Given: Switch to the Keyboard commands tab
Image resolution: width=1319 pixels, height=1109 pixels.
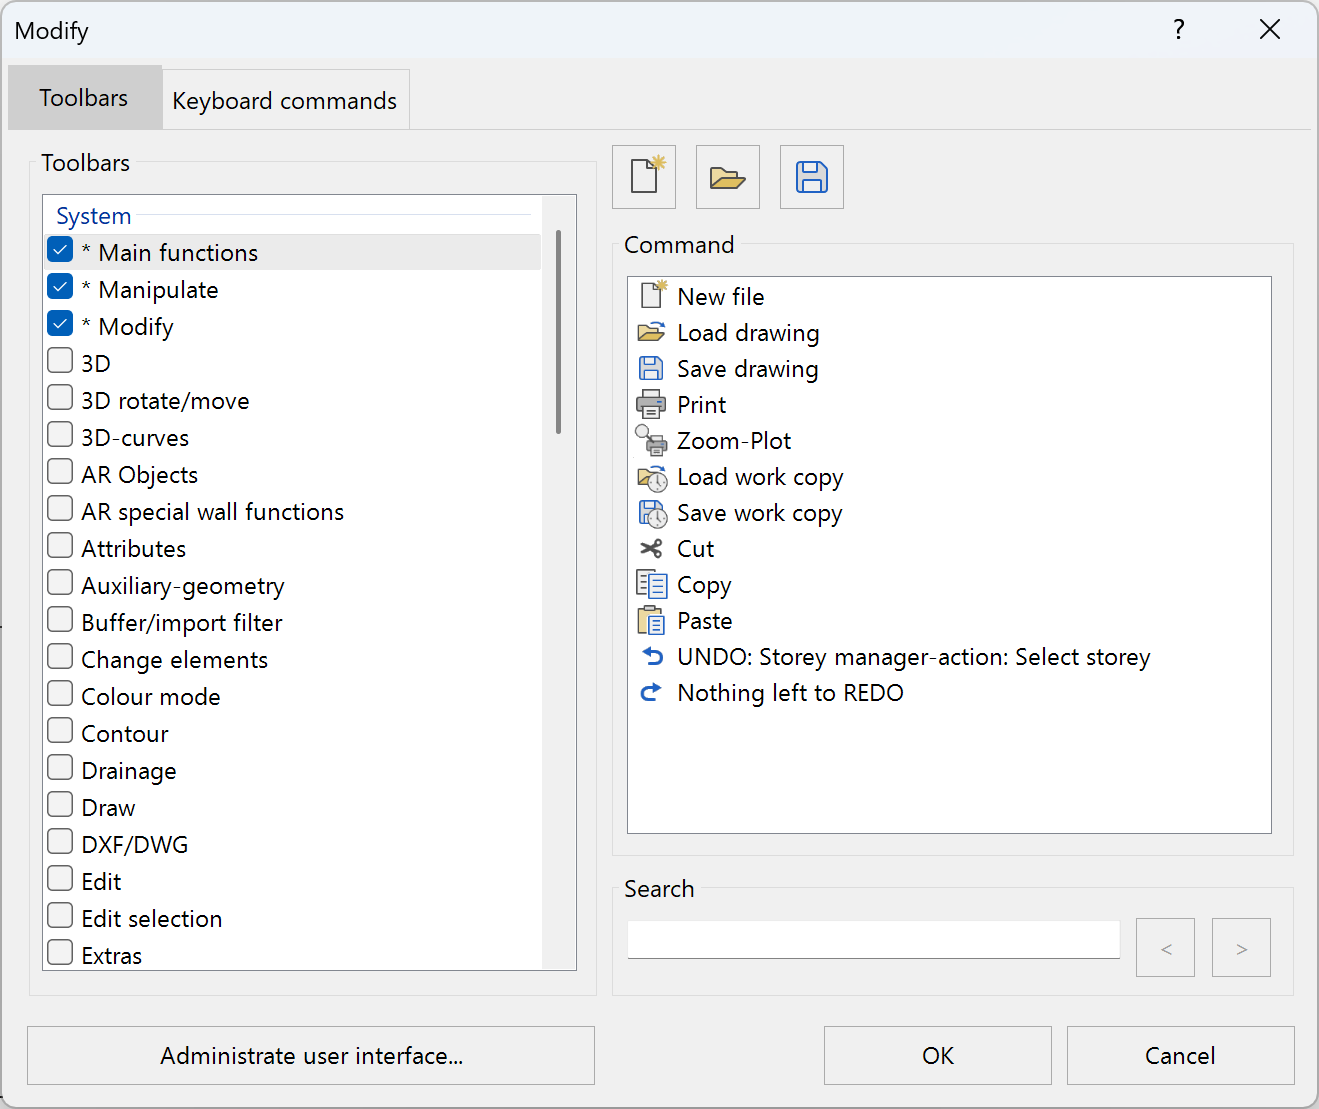Looking at the screenshot, I should tap(284, 99).
